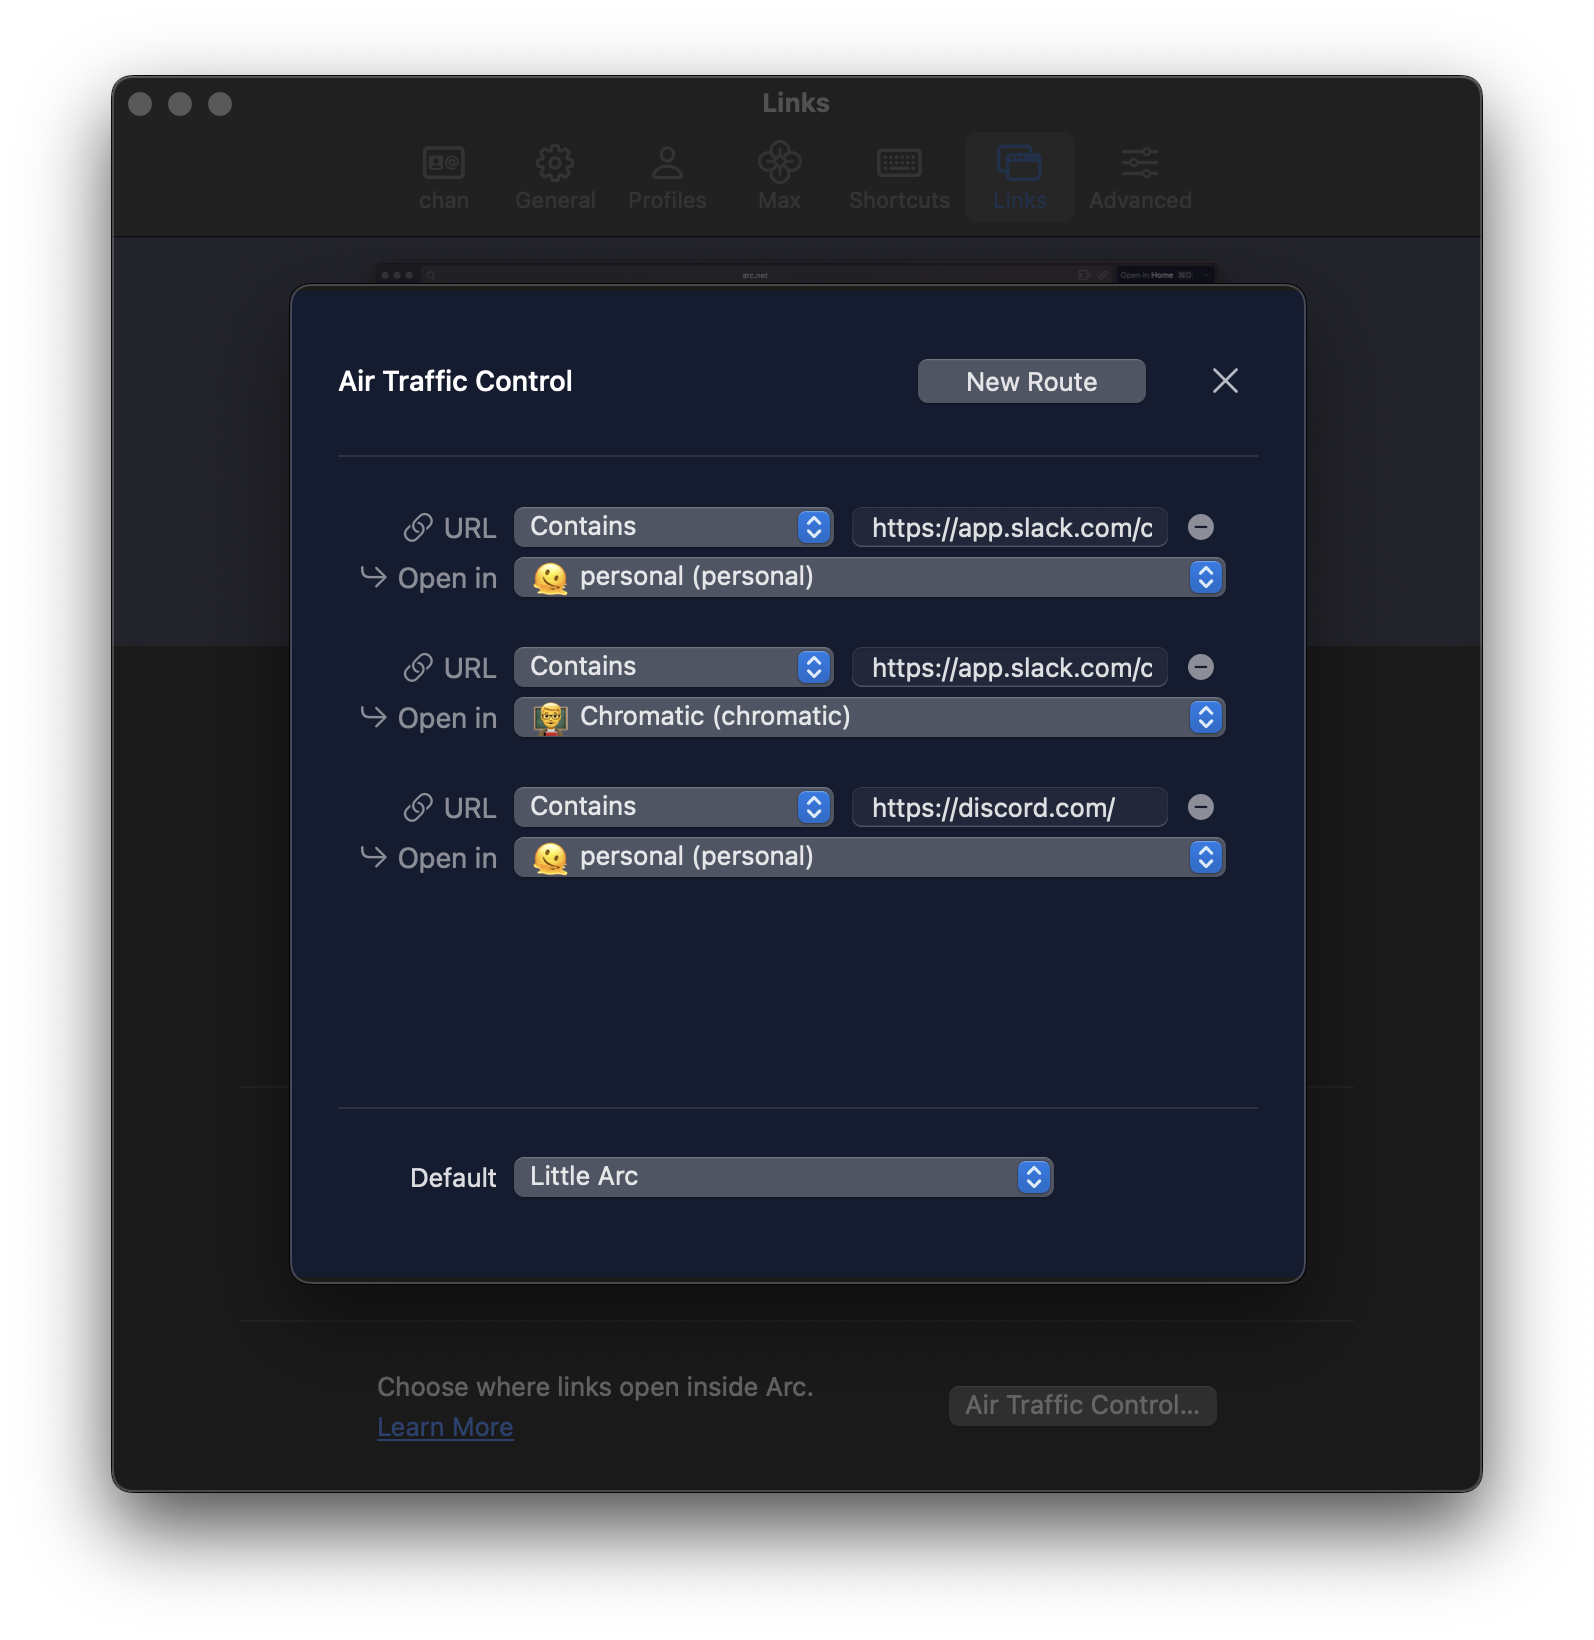Image resolution: width=1594 pixels, height=1640 pixels.
Task: Open the Learn More link
Action: 445,1427
